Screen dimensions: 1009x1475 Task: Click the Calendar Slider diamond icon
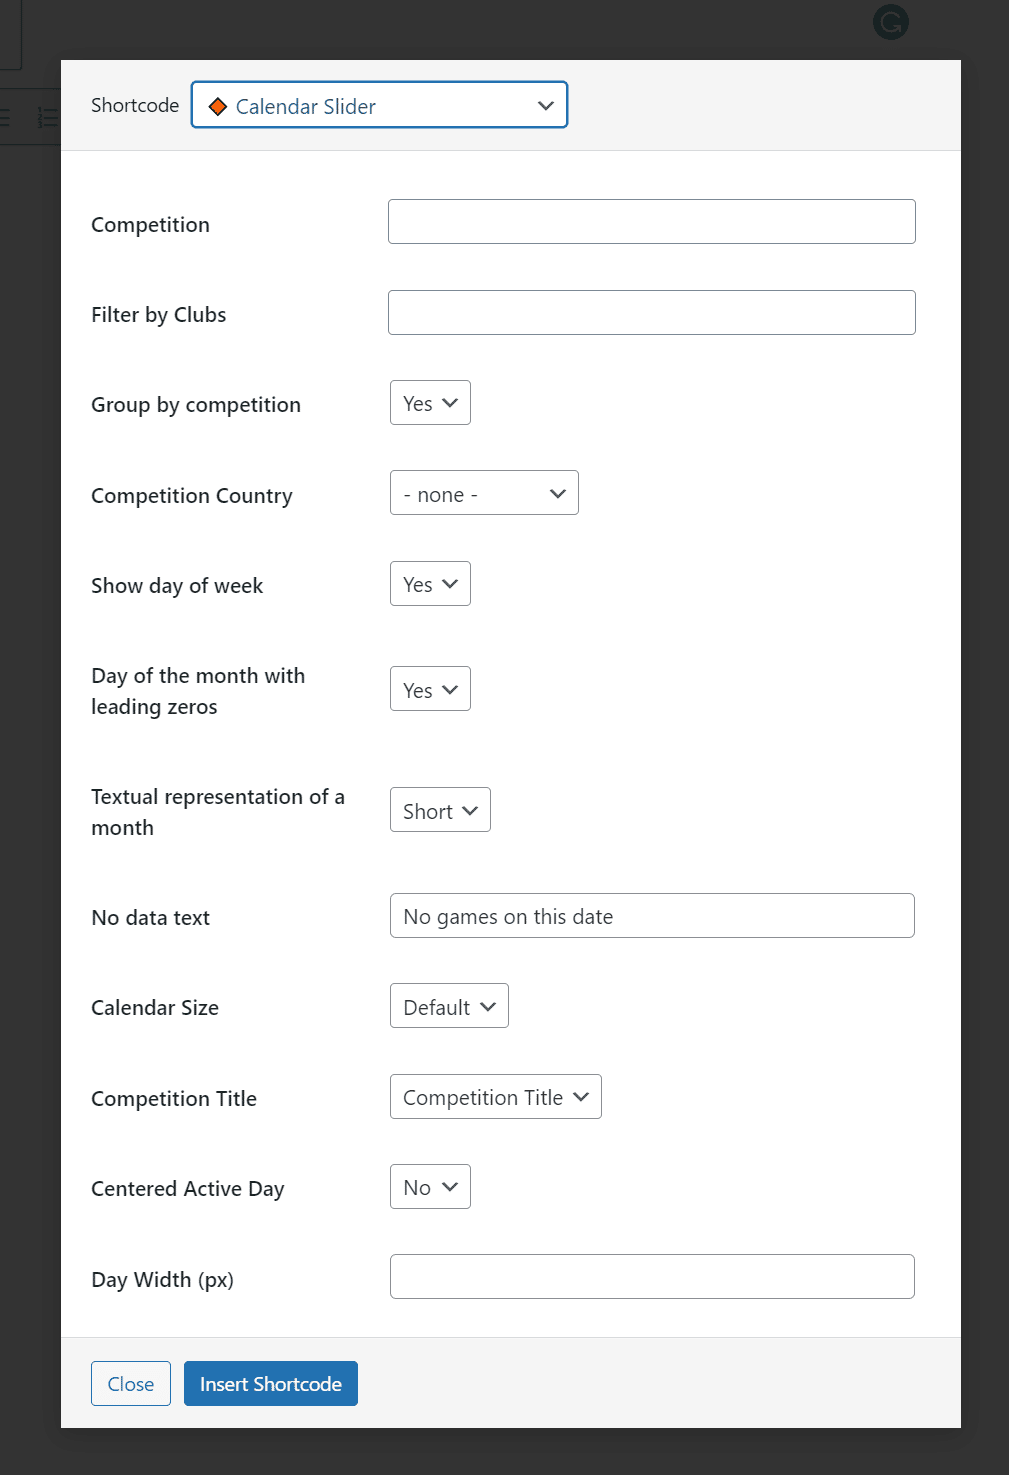[x=217, y=105]
